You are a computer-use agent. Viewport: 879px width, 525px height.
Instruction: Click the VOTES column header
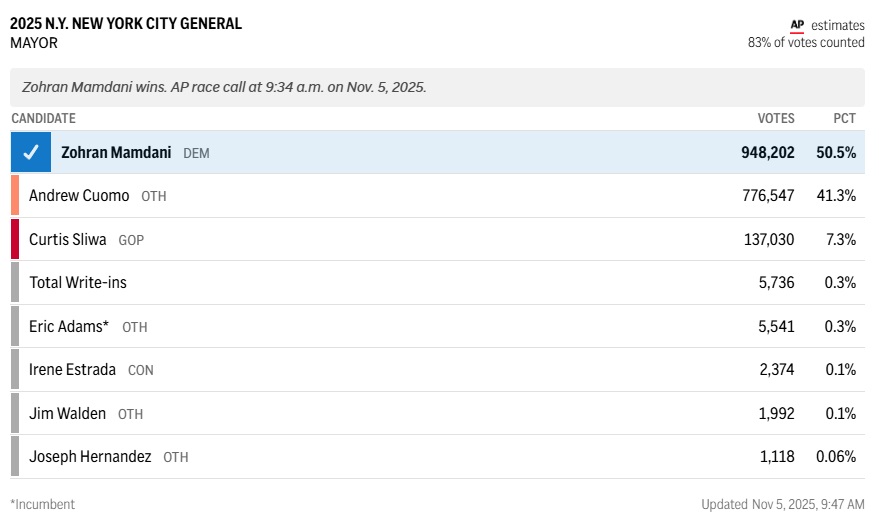point(776,118)
